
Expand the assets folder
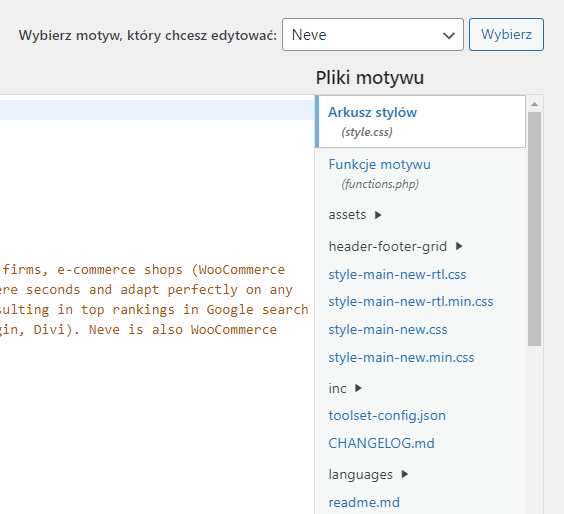coord(355,215)
